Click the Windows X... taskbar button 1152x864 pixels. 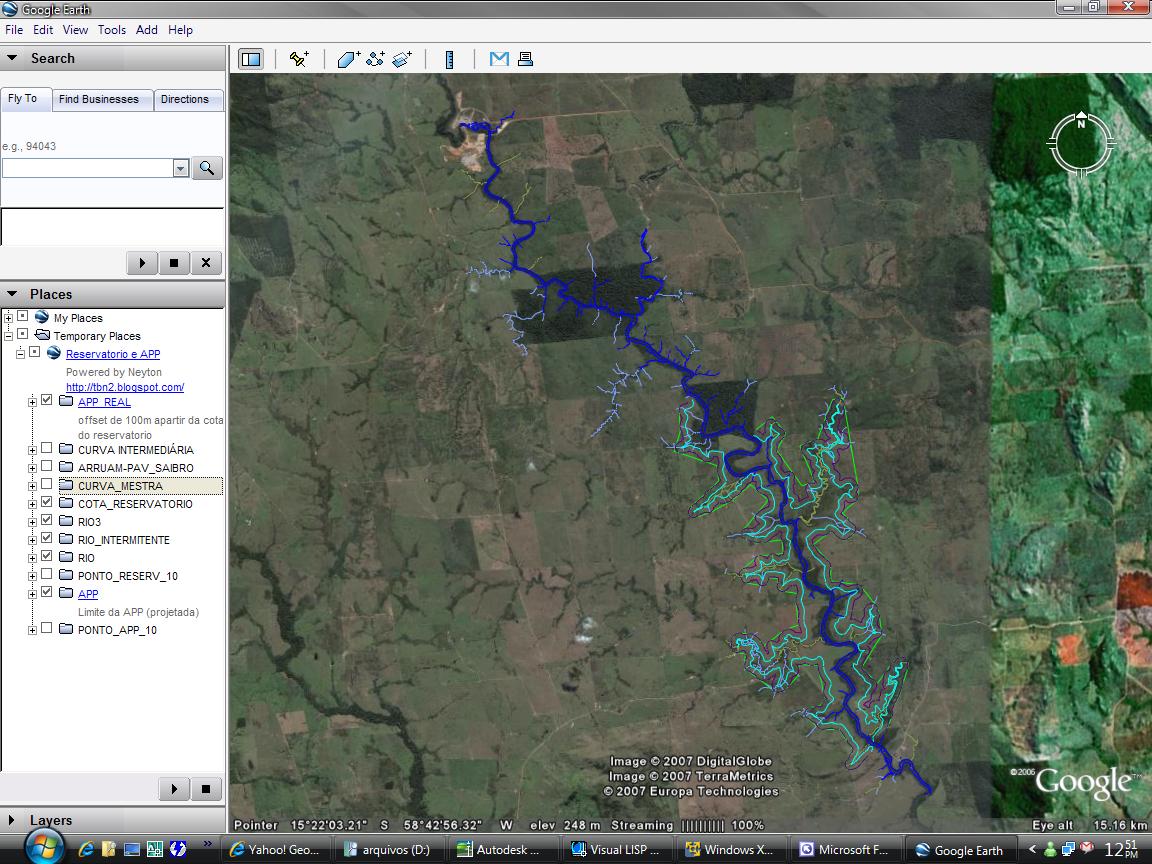731,849
